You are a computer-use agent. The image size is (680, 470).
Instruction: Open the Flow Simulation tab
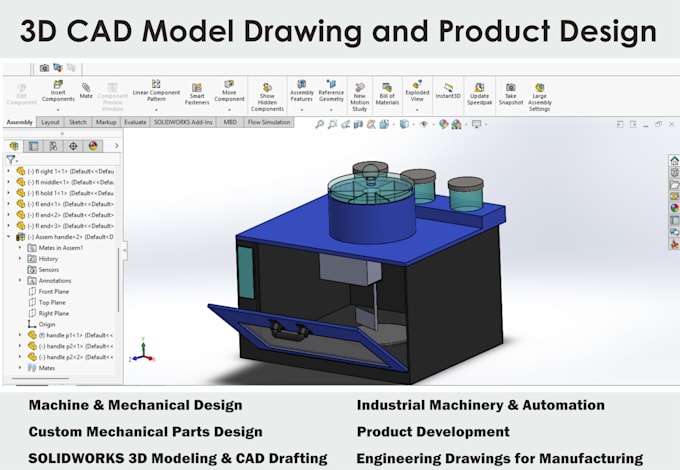(269, 122)
